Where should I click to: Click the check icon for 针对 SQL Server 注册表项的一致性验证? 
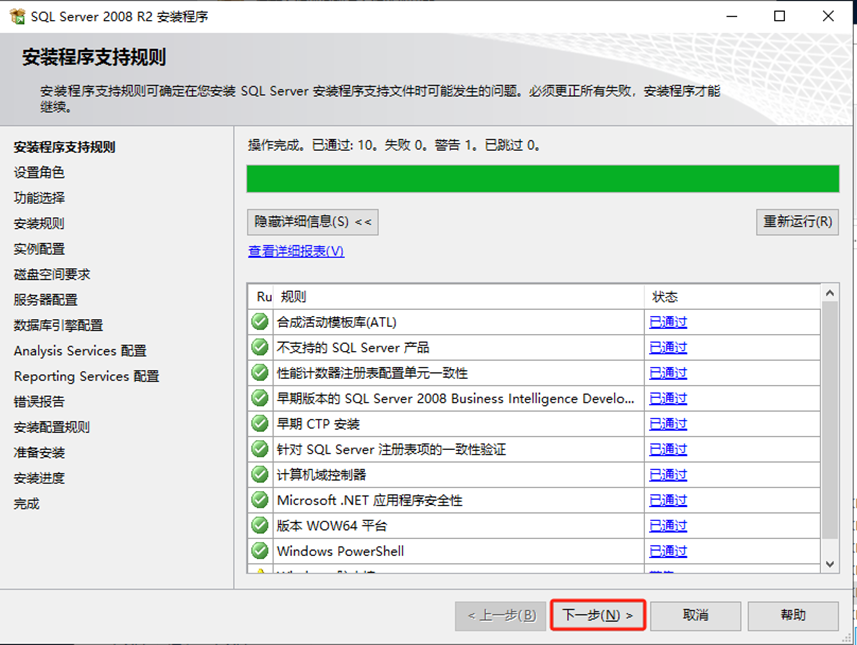pos(260,449)
